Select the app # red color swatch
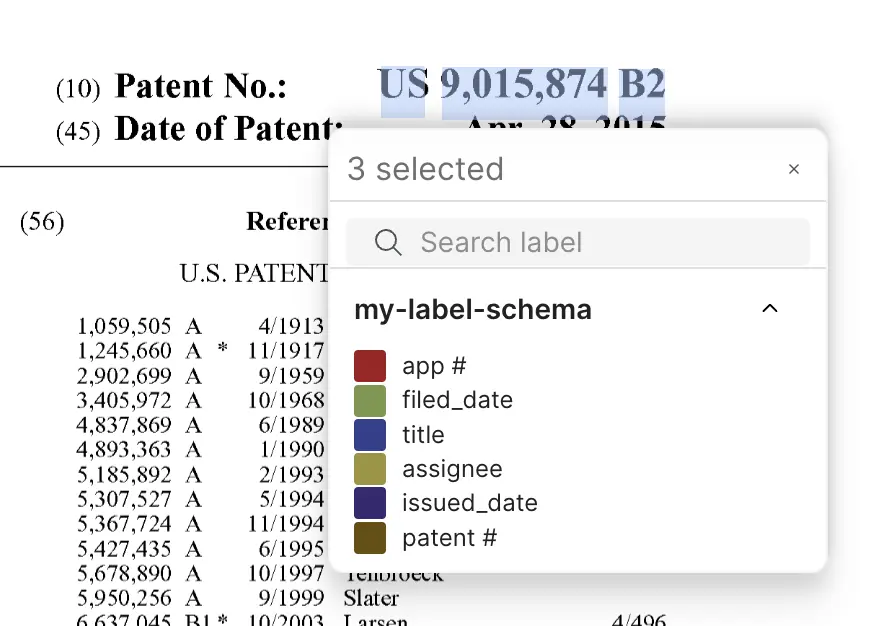Screen dimensions: 888x626 (370, 366)
